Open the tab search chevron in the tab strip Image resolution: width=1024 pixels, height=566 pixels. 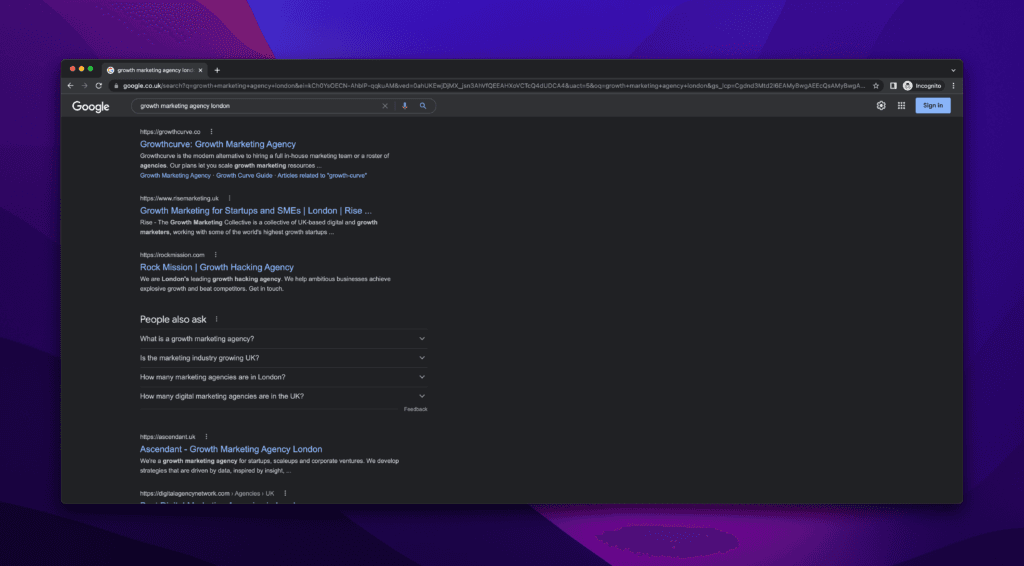pos(953,70)
